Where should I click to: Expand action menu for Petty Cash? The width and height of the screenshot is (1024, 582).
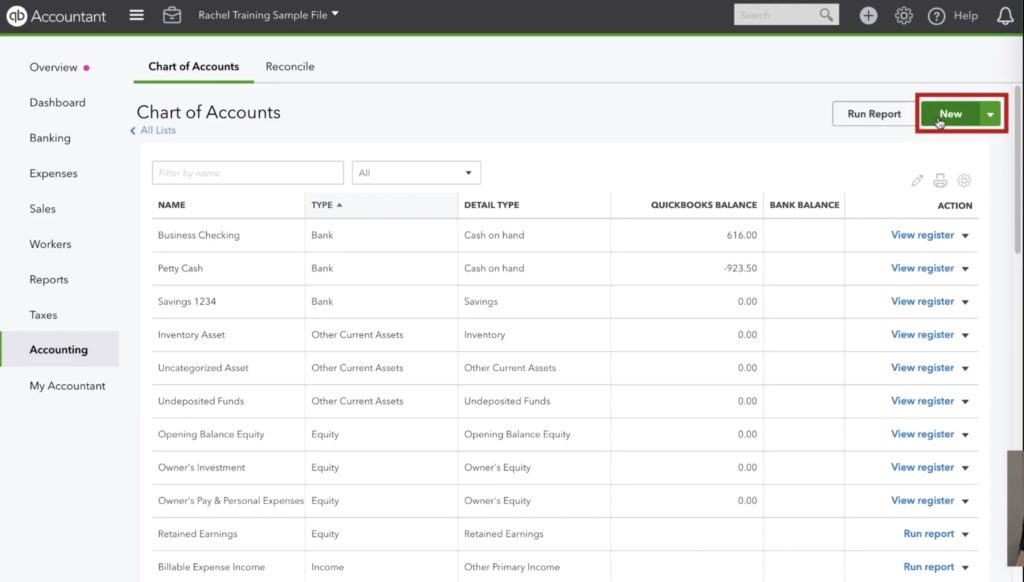[x=965, y=269]
